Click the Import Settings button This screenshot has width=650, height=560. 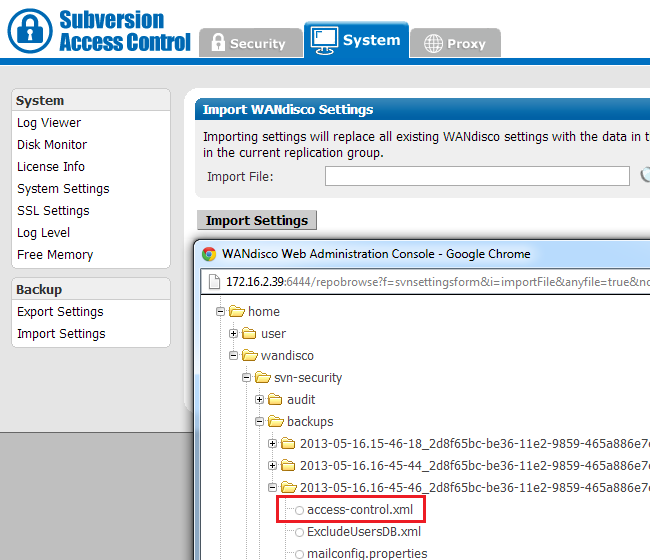pyautogui.click(x=257, y=220)
